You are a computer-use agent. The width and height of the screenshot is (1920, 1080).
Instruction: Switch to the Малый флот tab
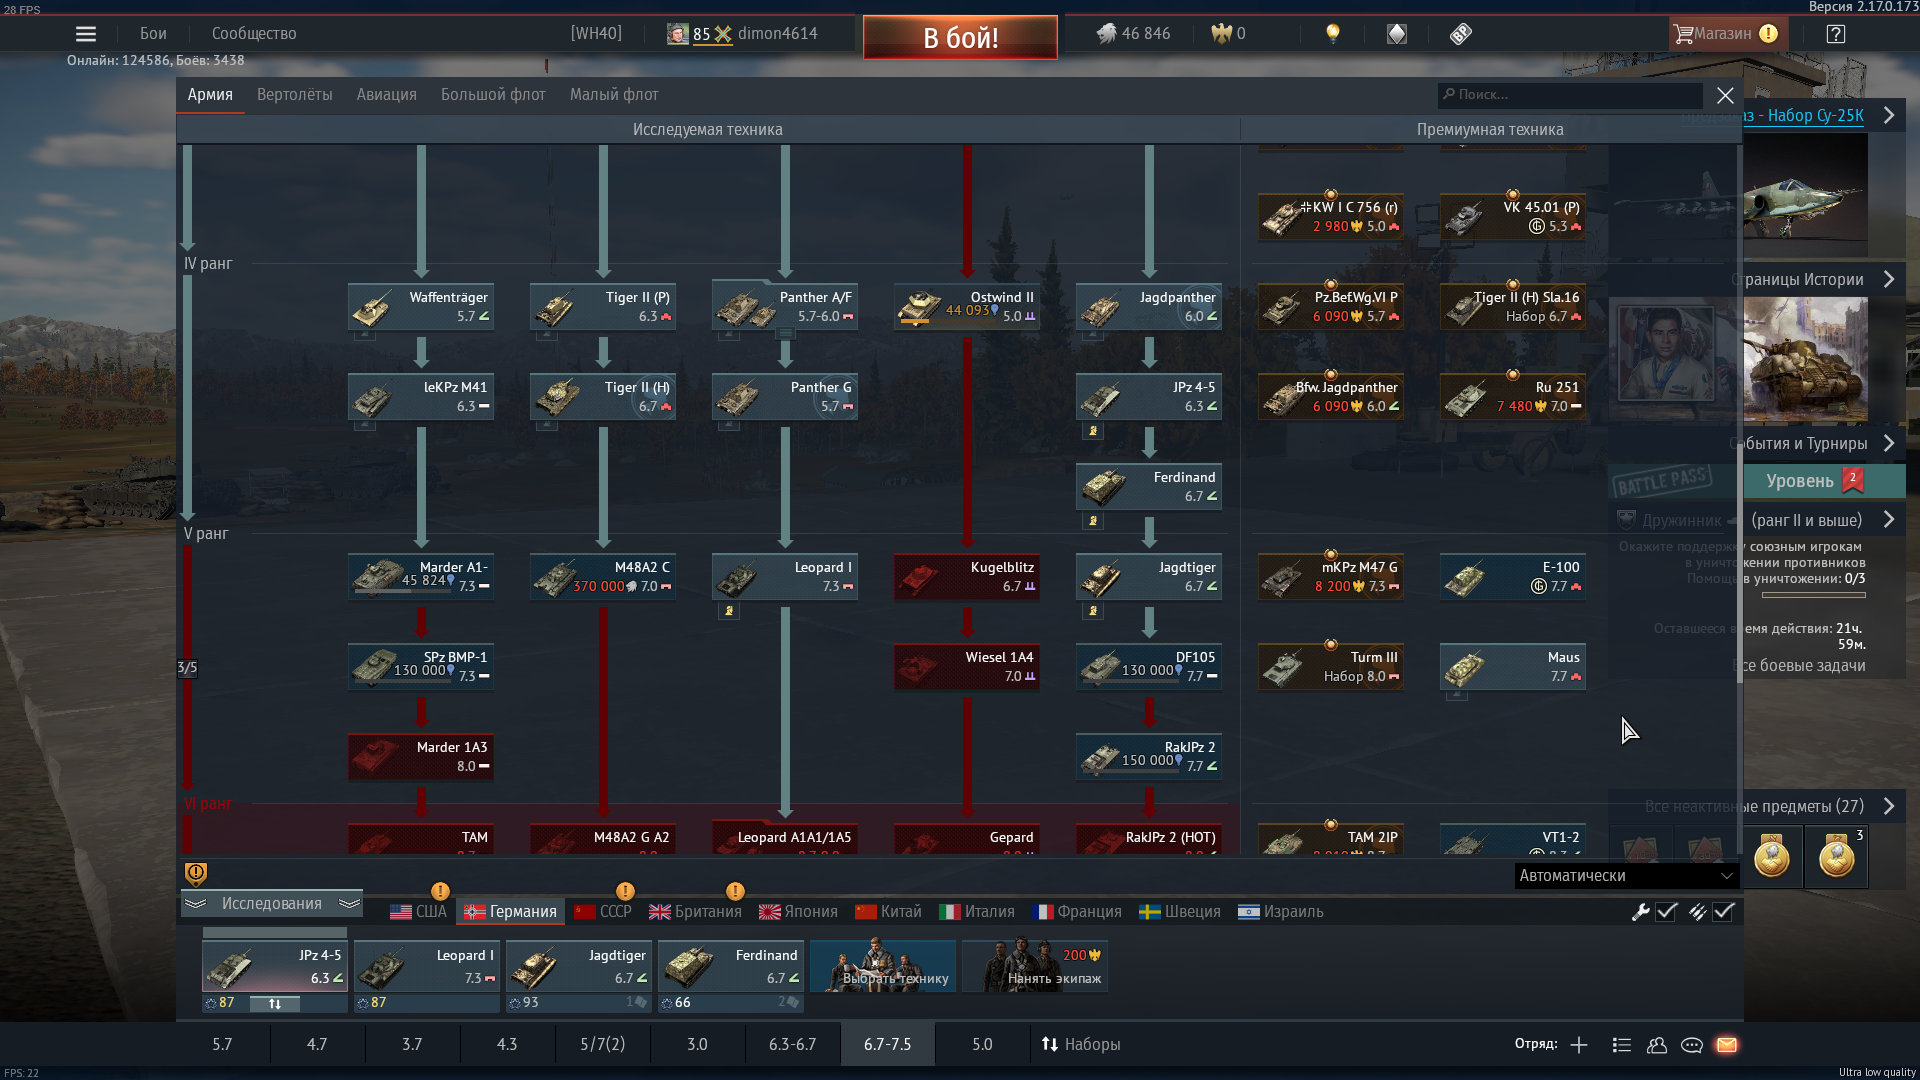click(614, 95)
